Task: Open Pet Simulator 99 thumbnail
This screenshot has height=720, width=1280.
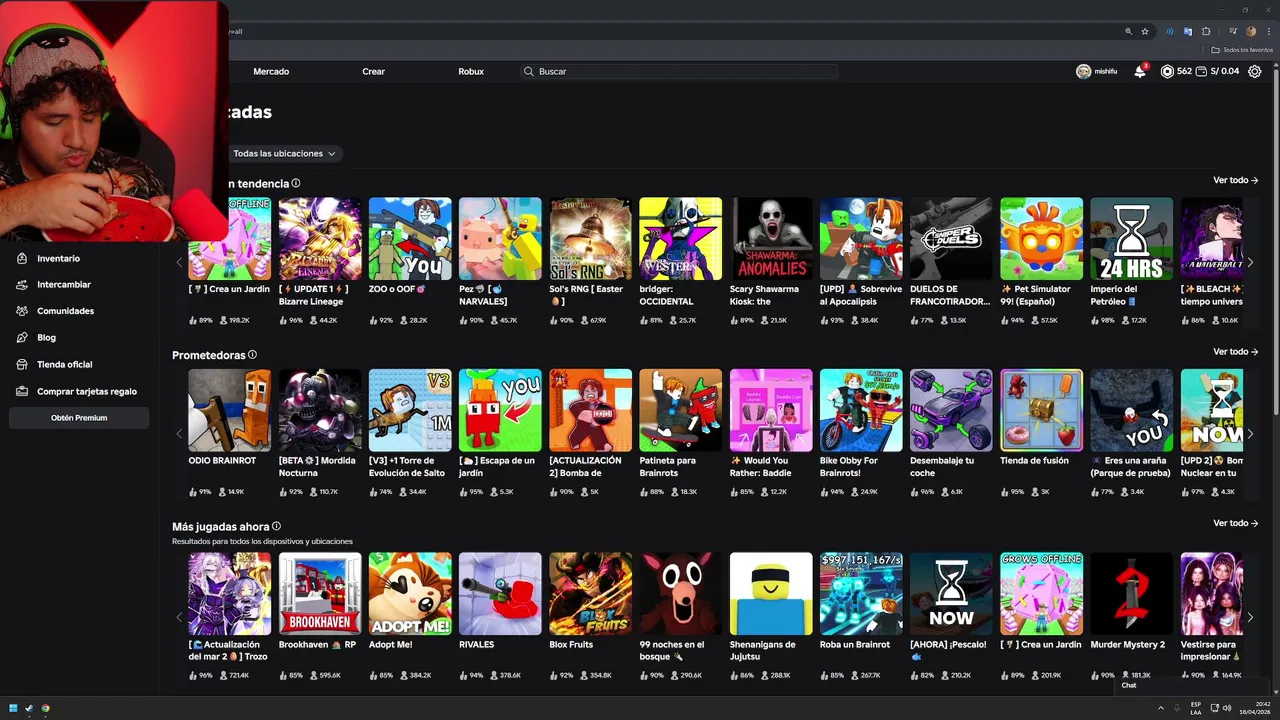Action: pyautogui.click(x=1041, y=238)
